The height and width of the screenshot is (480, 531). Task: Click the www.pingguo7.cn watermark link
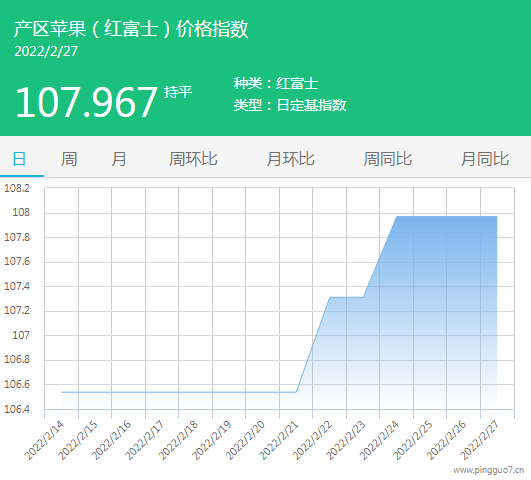pos(489,470)
